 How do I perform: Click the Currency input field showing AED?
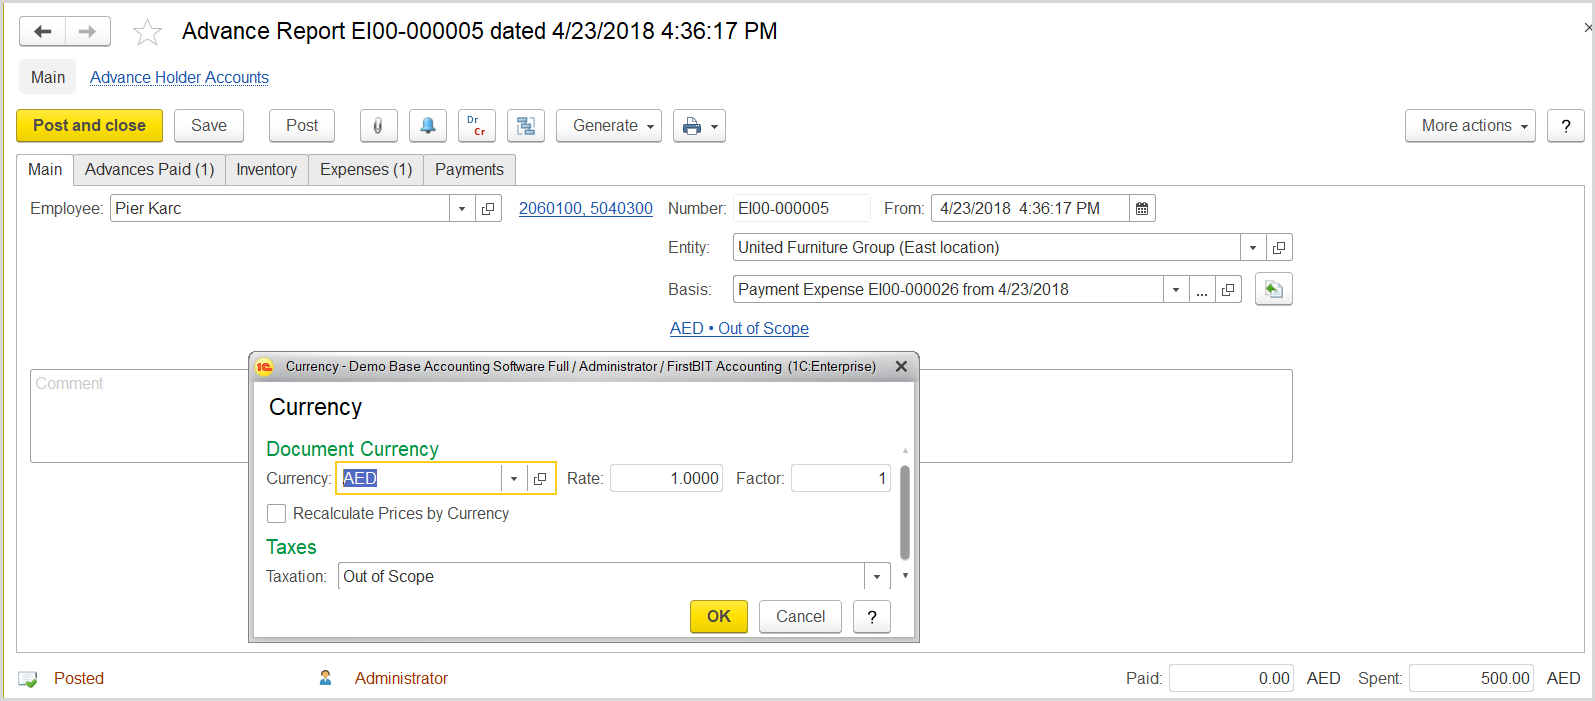coord(419,478)
